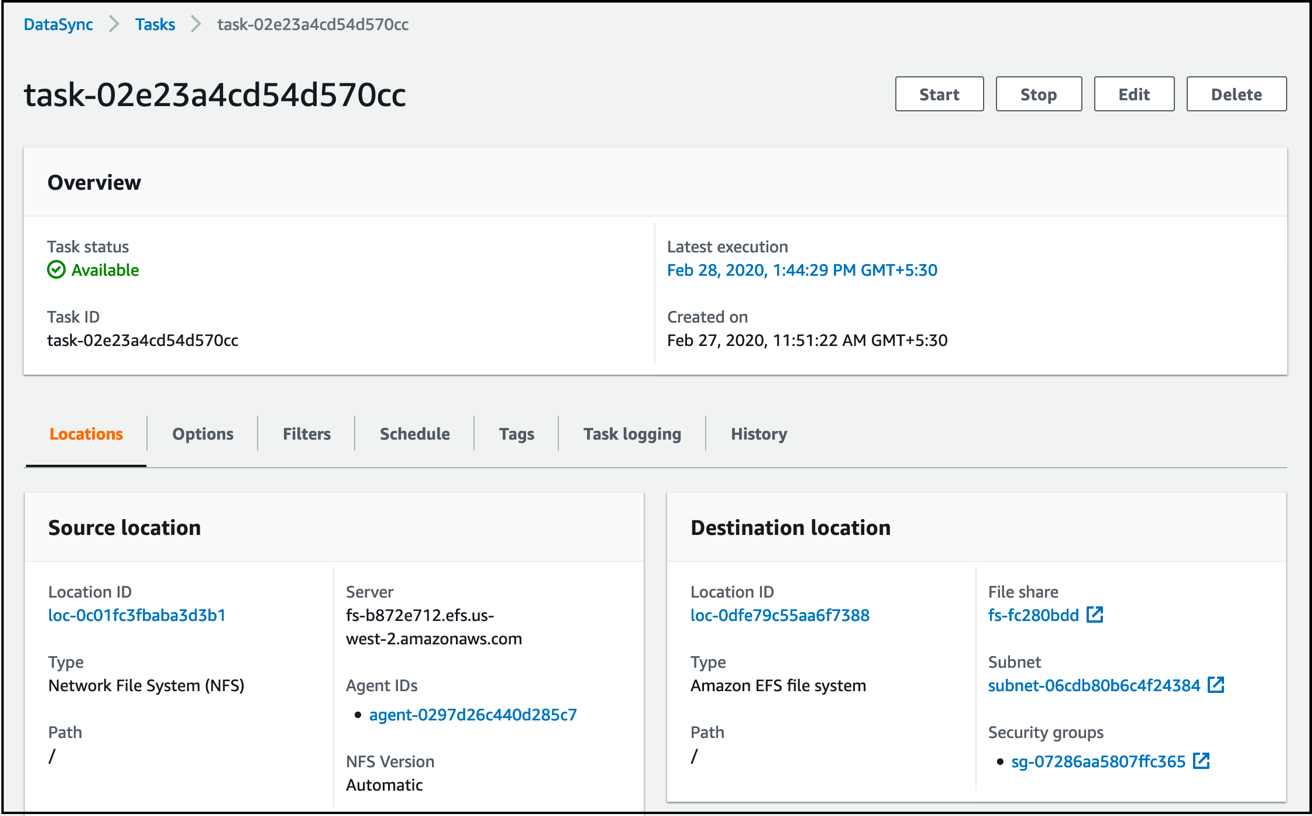Viewport: 1312px width, 816px height.
Task: Open the latest execution Feb 28 link
Action: 801,269
